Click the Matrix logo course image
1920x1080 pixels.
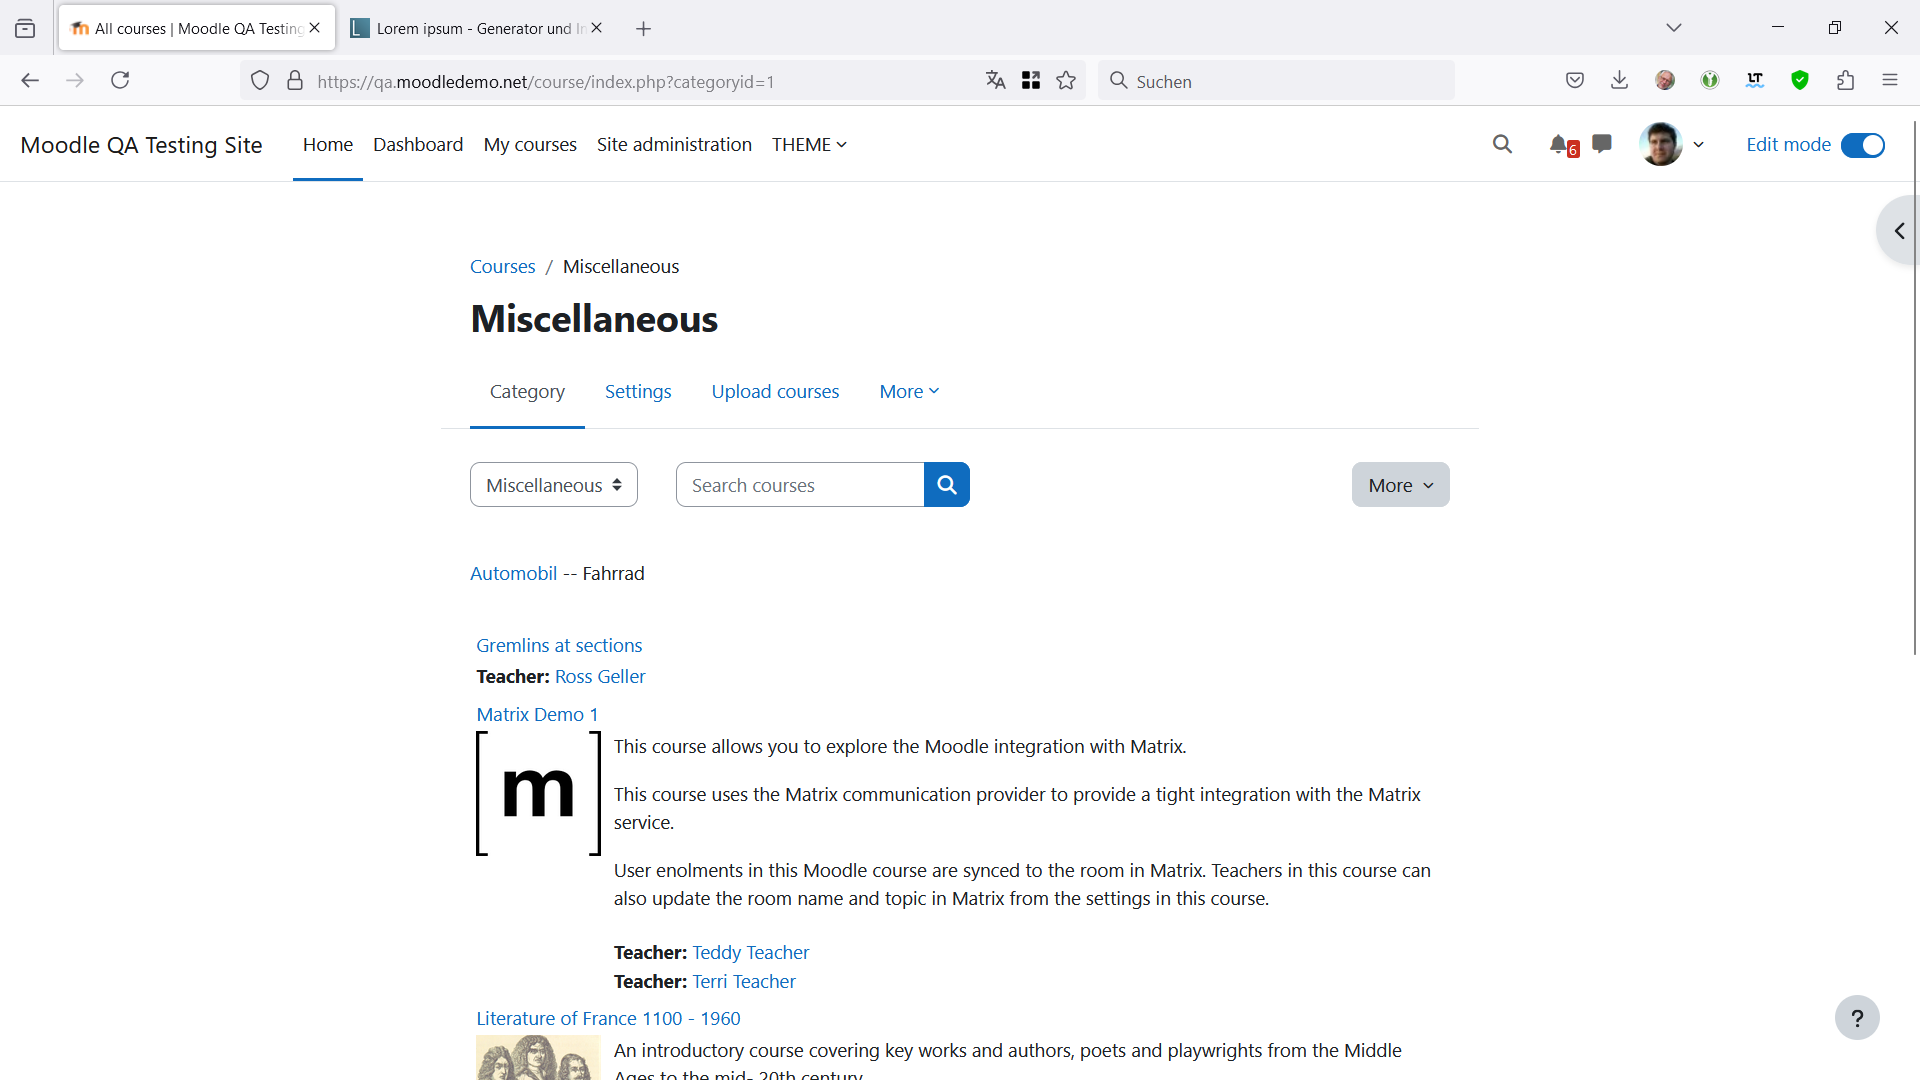[x=538, y=794]
